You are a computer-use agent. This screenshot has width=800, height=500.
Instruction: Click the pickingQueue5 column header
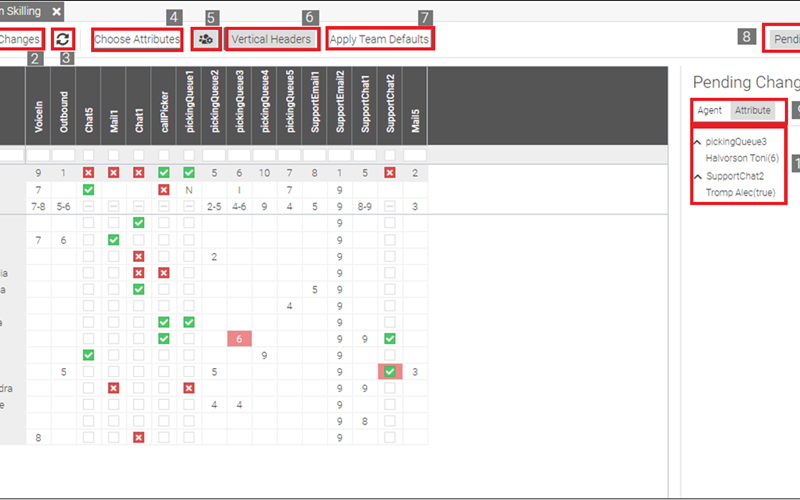coord(289,106)
